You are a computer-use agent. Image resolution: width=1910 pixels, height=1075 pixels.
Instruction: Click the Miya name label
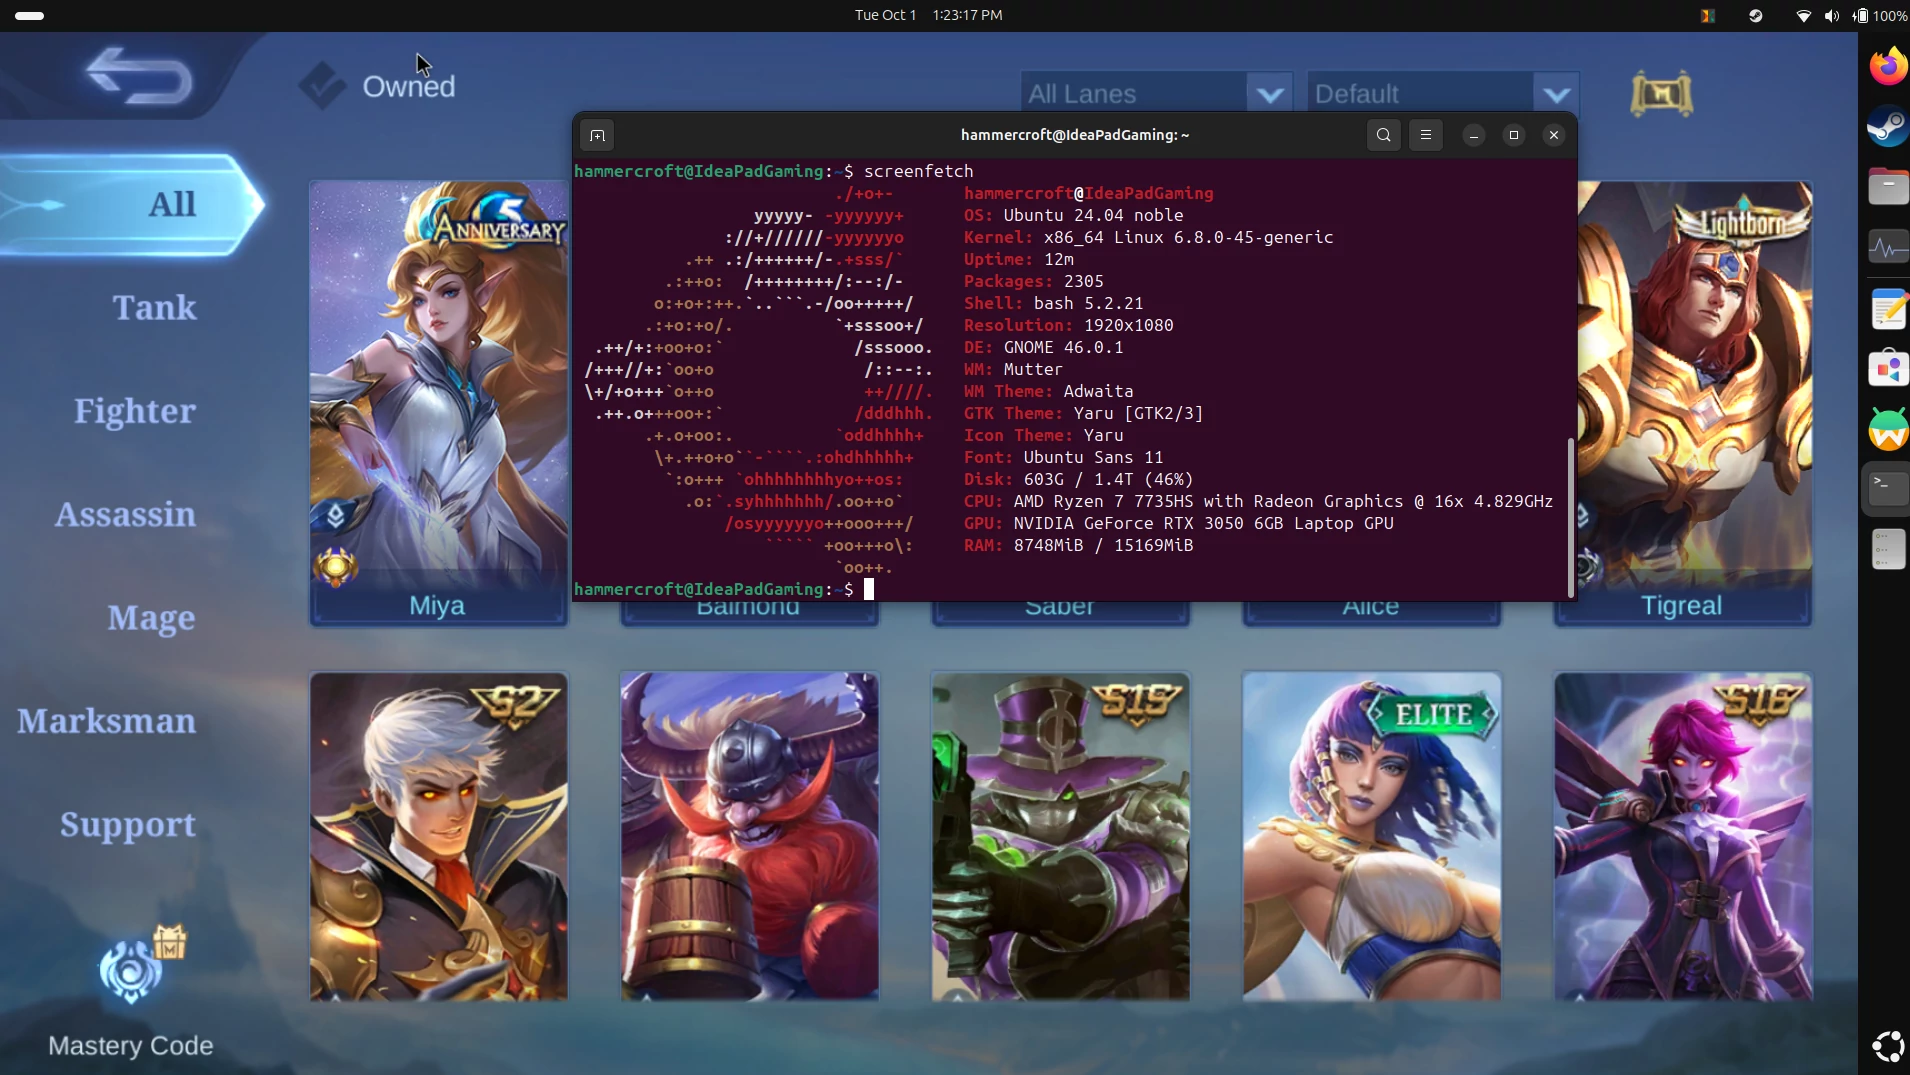(437, 606)
